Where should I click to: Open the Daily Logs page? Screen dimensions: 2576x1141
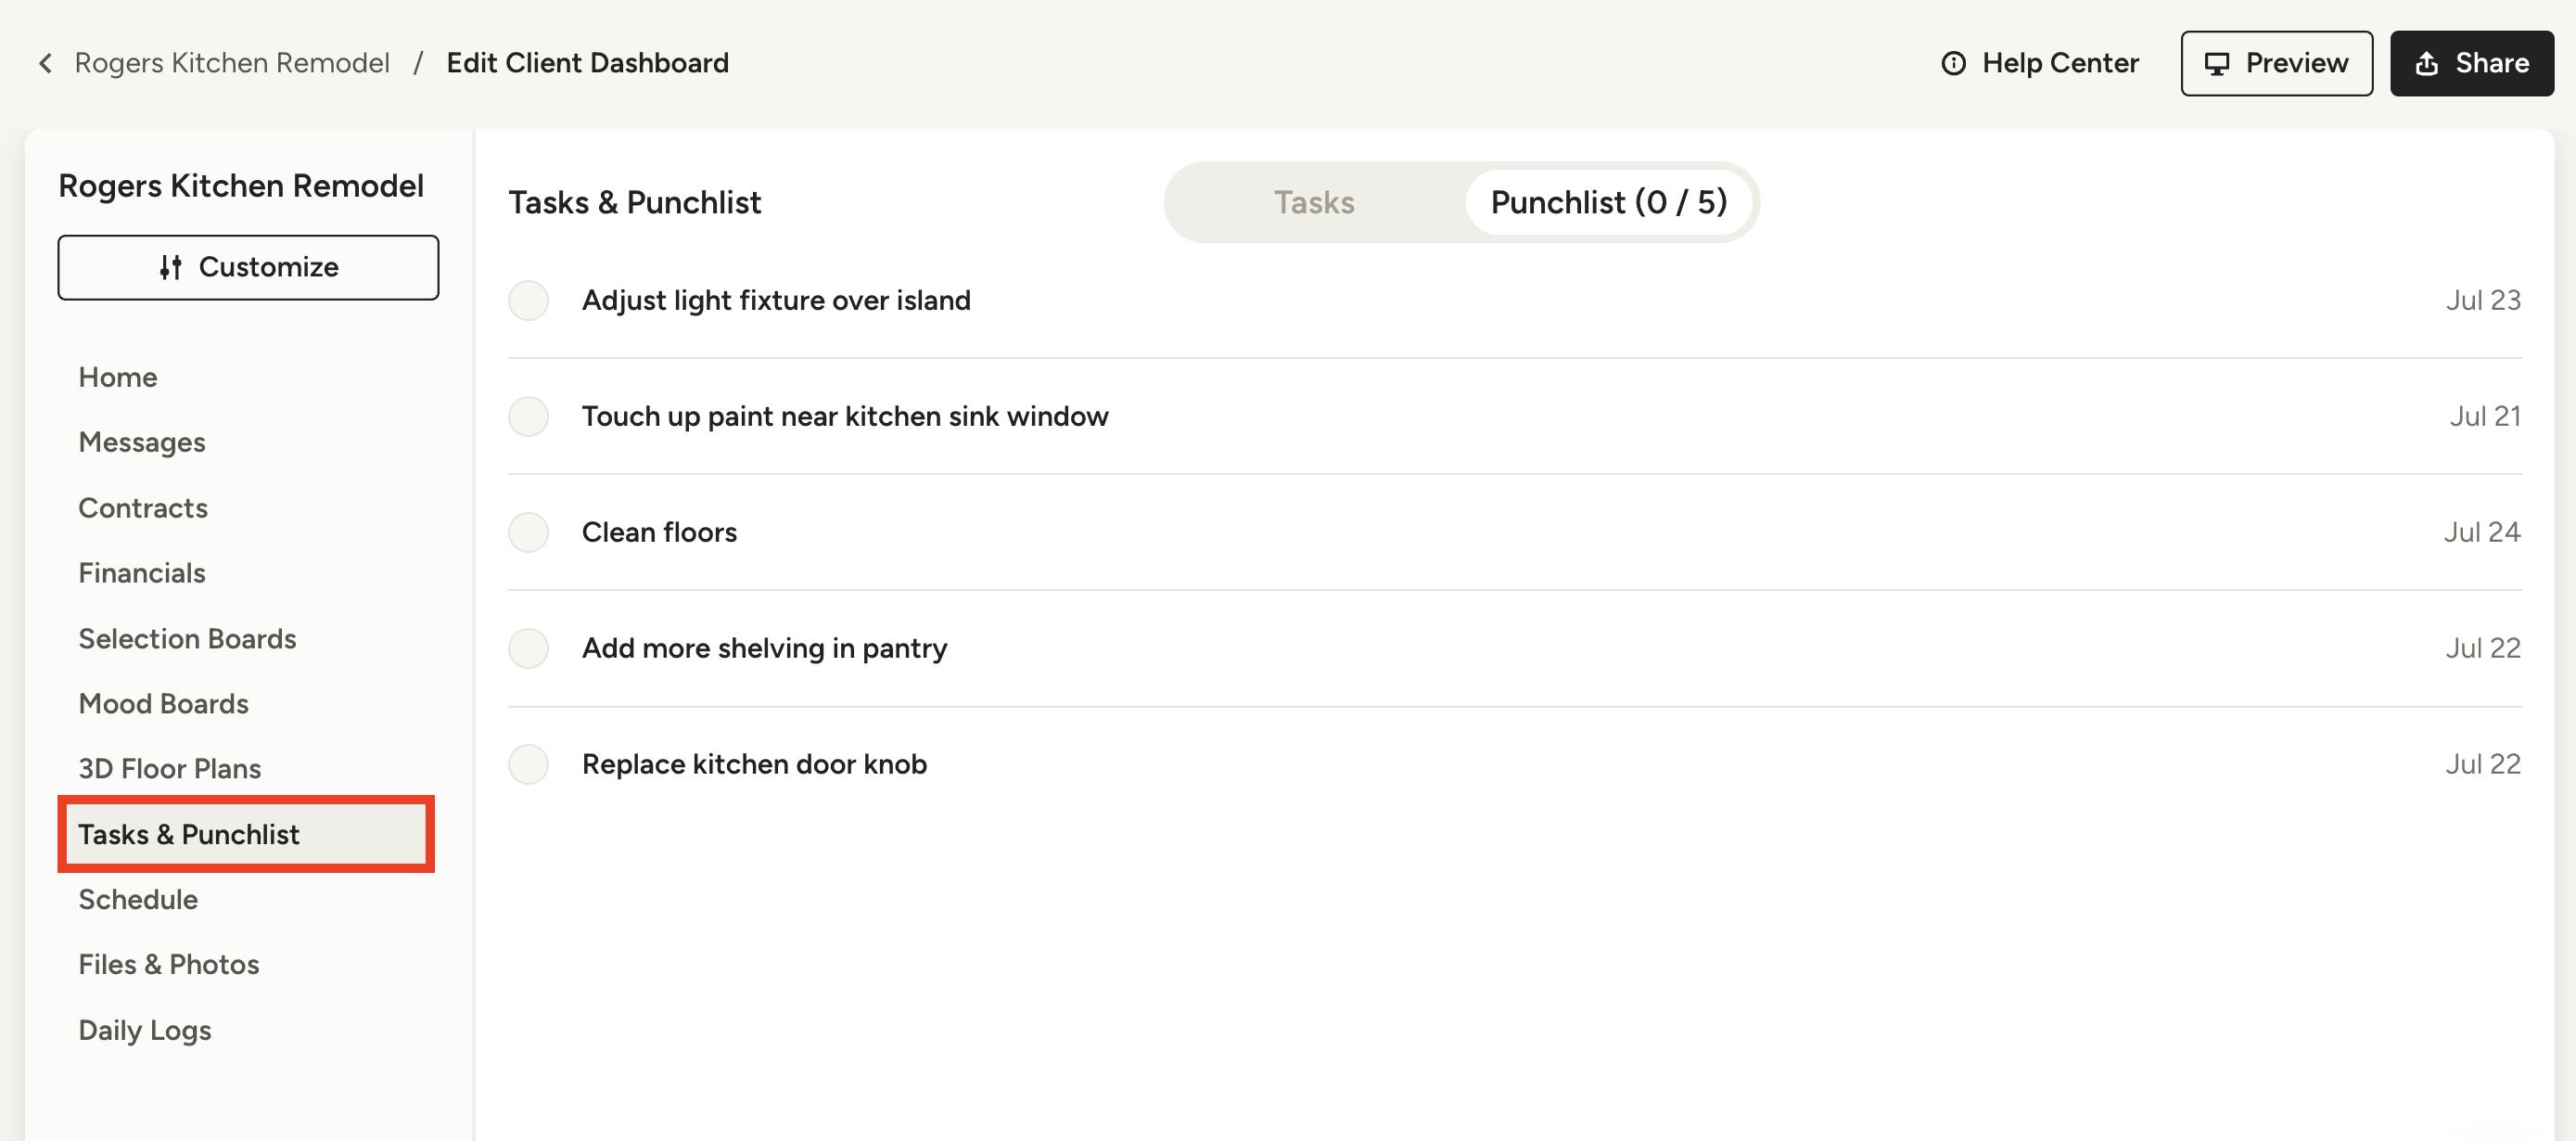(145, 1030)
